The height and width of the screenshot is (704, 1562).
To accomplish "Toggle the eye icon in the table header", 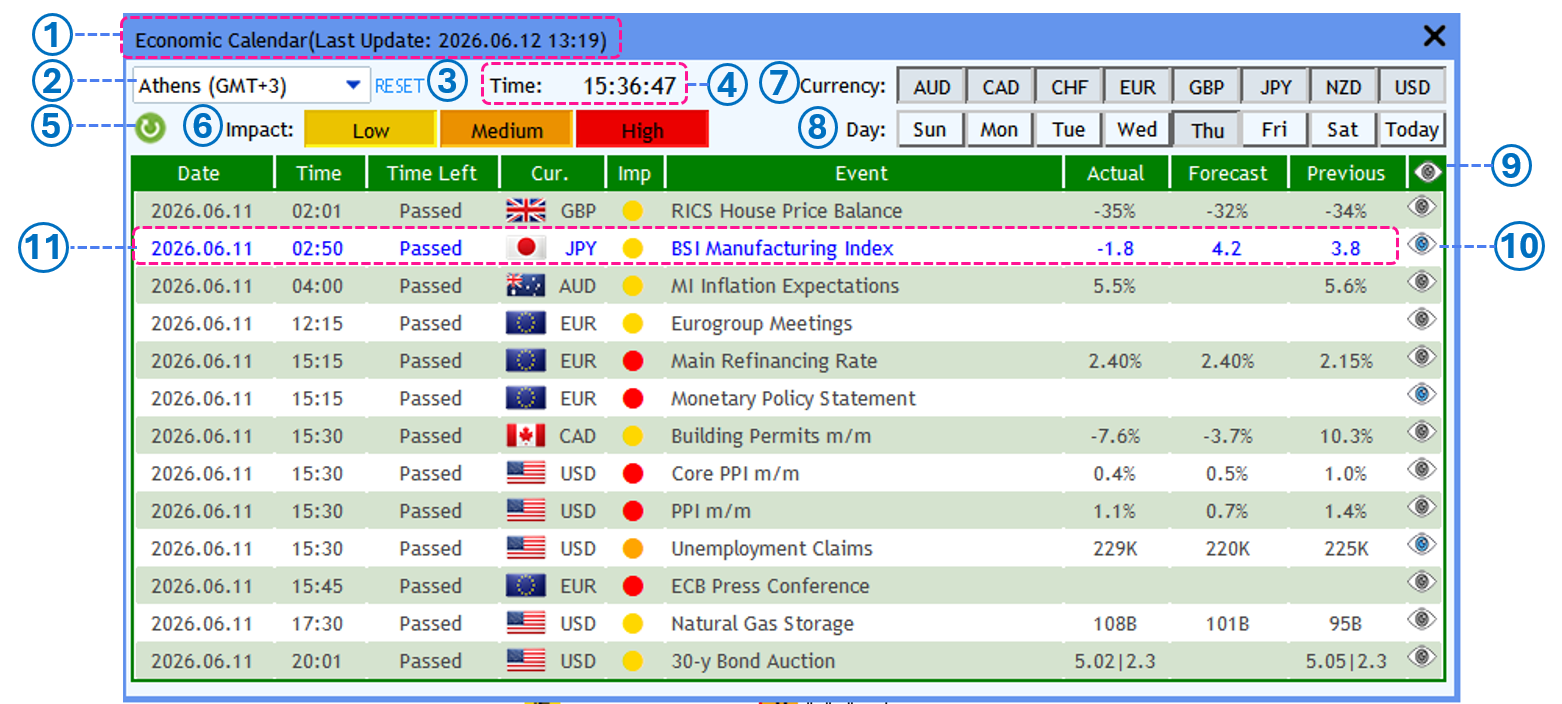I will [x=1427, y=172].
